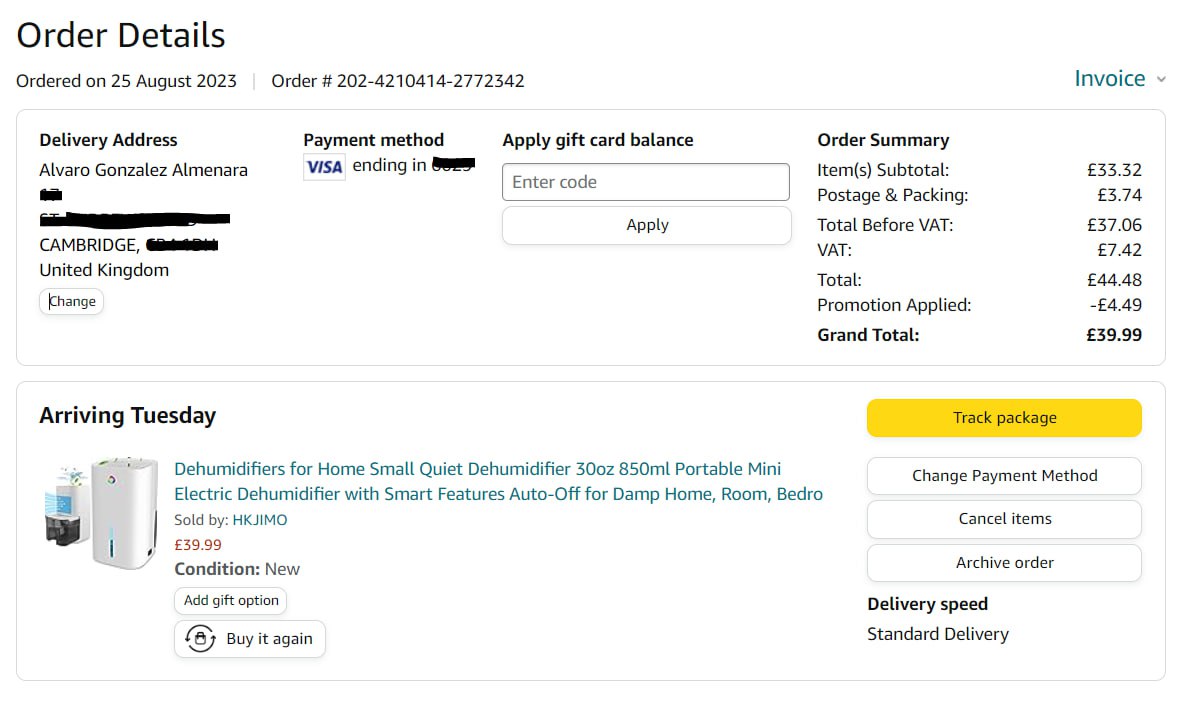Click the VISA card logo icon
1201x704 pixels.
[x=324, y=167]
